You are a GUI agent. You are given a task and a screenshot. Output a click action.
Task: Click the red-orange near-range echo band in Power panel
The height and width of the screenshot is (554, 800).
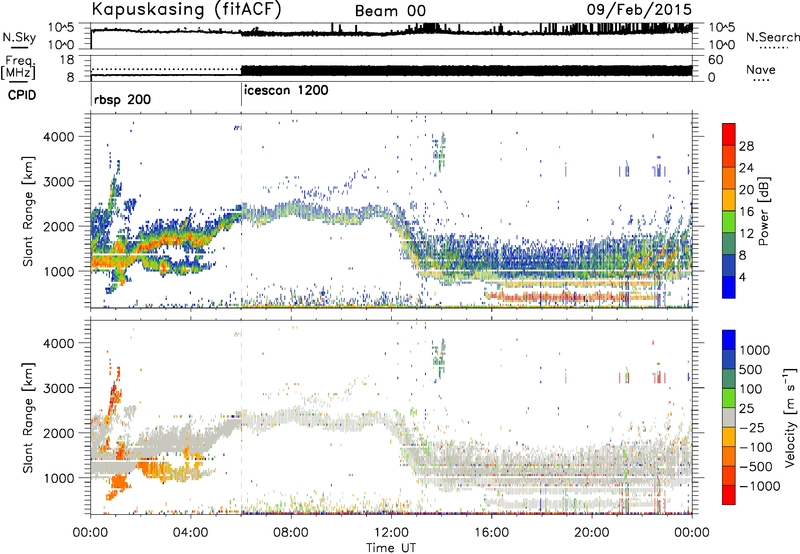571,296
